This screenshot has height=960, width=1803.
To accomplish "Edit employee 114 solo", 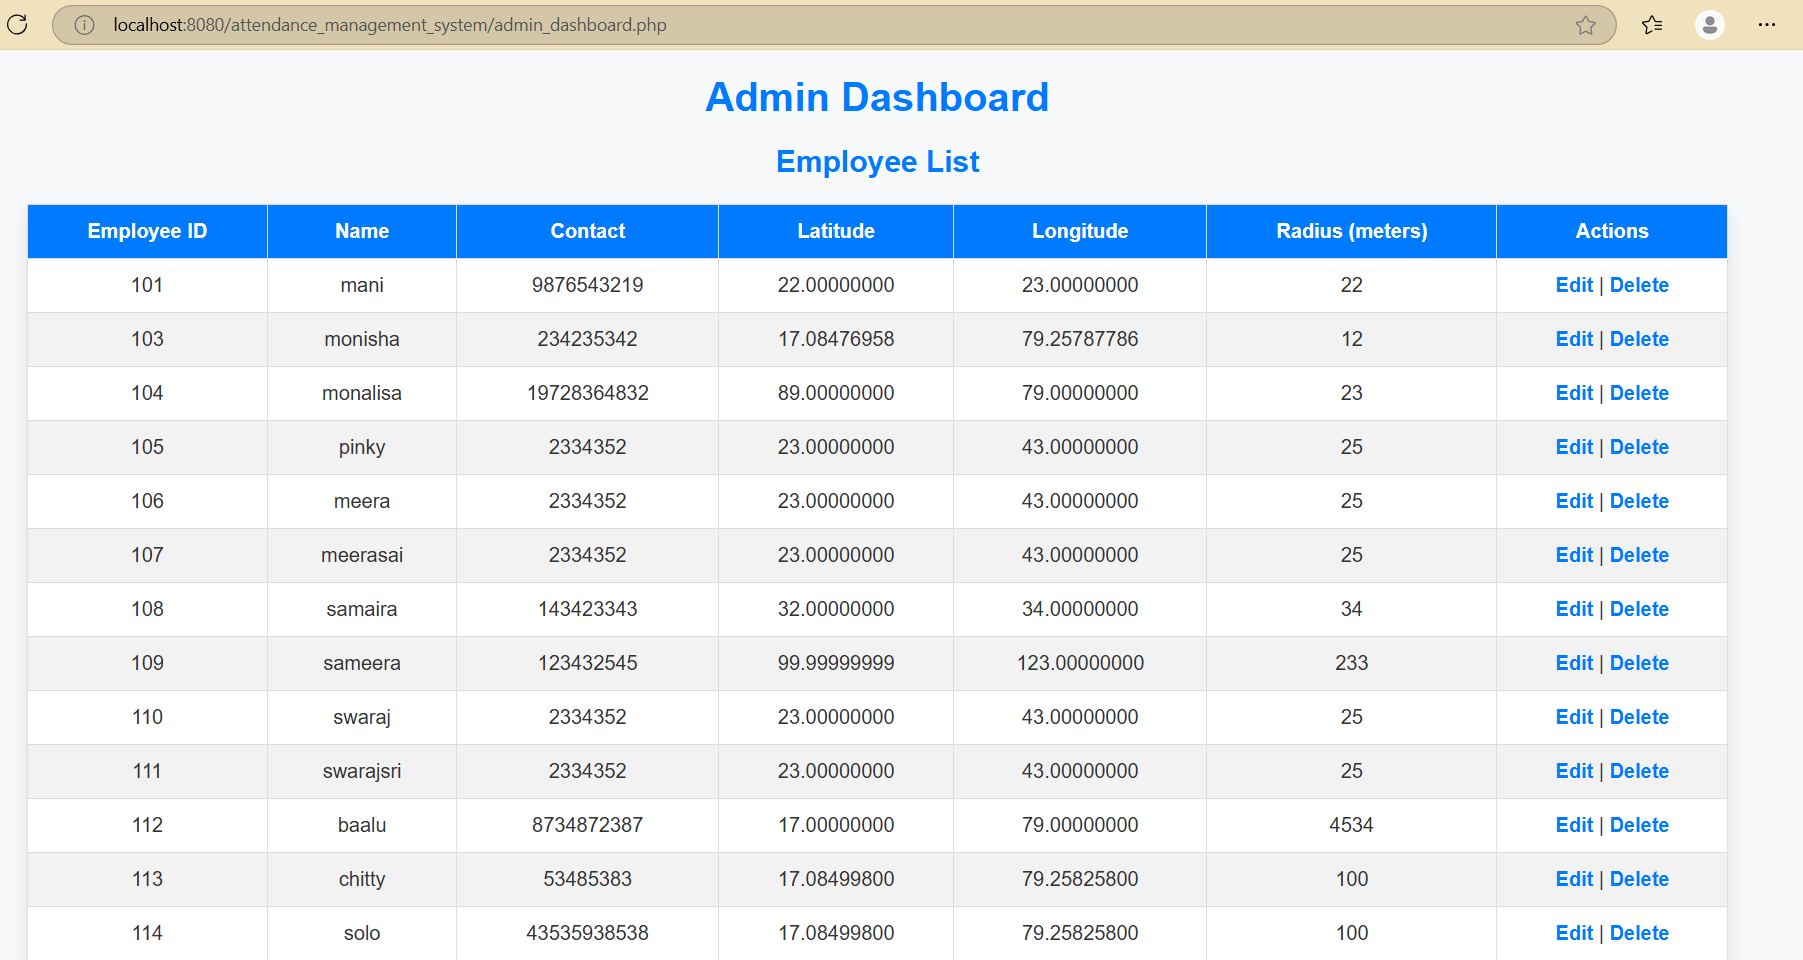I will click(1574, 933).
